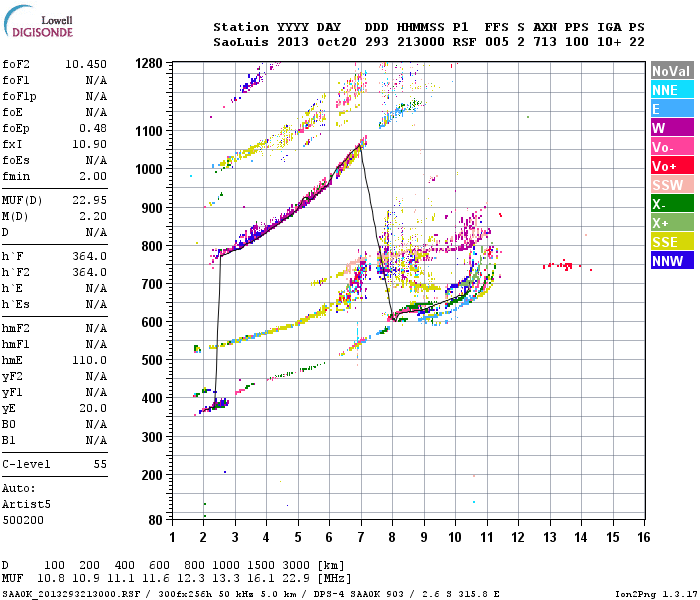Click the 16 MHz x-axis label
Screen dimensions: 700x600
(644, 537)
